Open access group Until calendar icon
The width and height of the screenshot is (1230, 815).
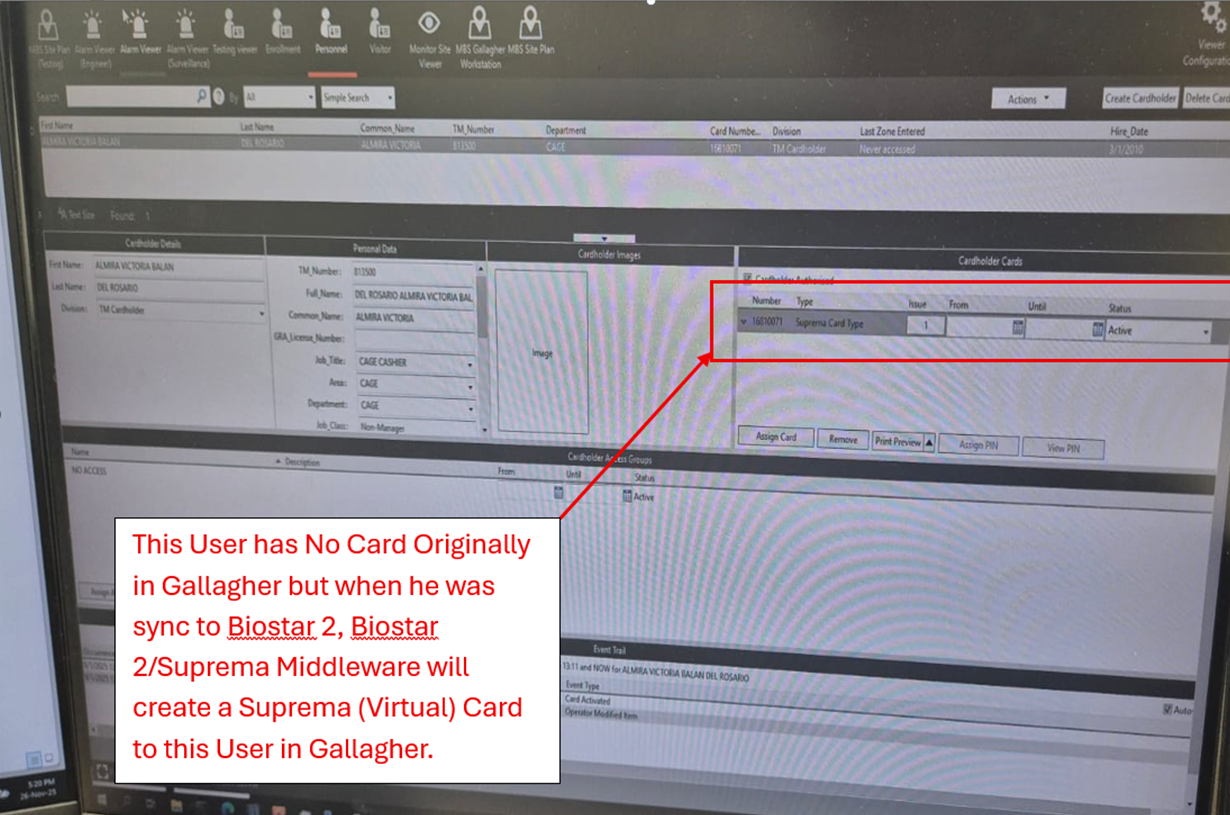(627, 496)
